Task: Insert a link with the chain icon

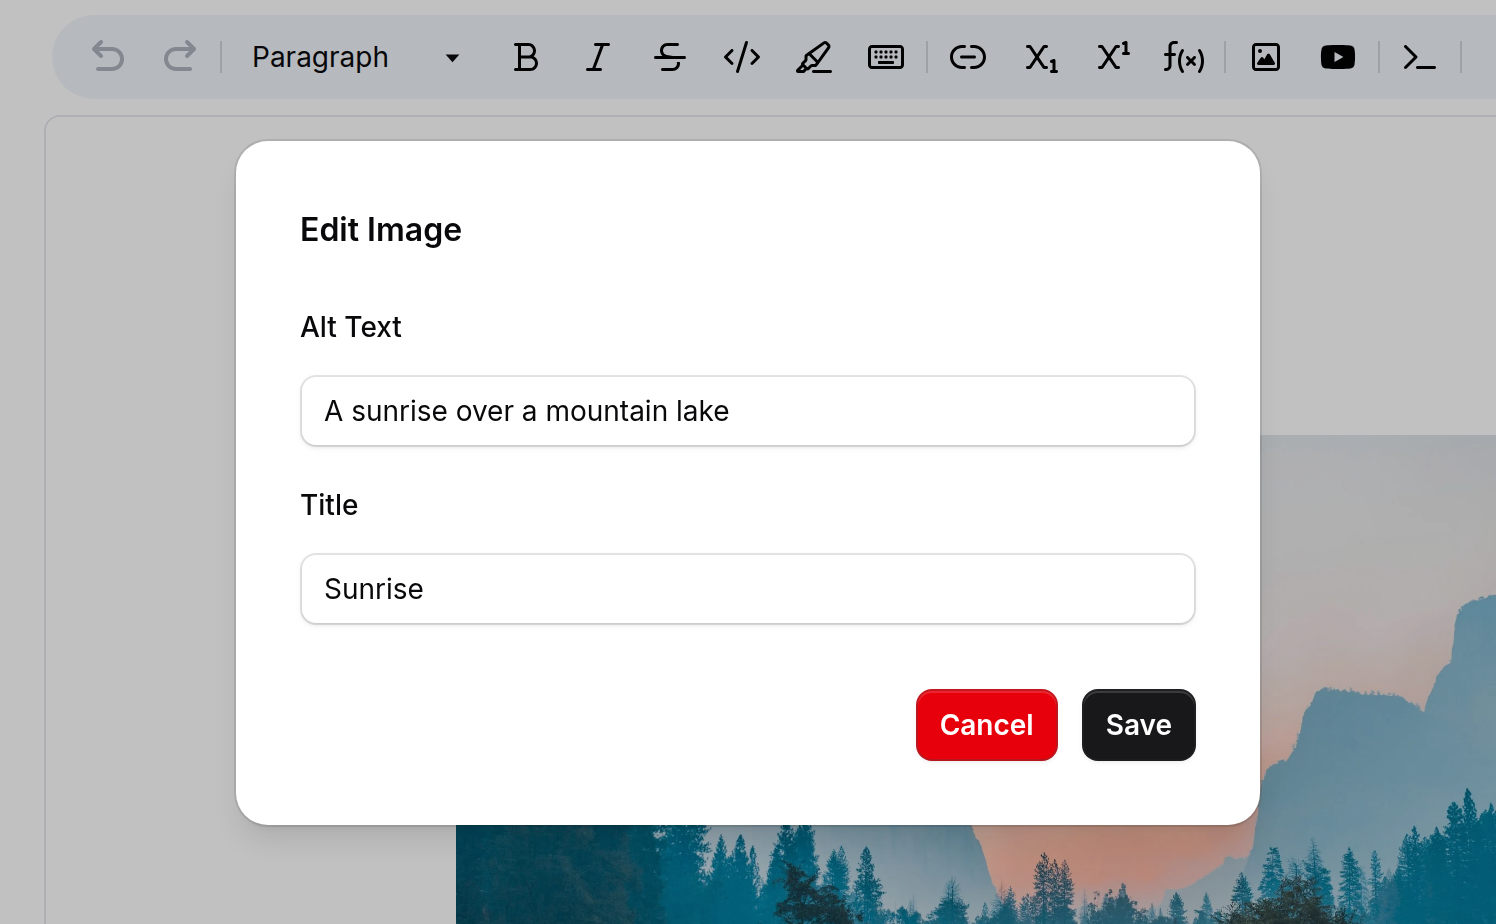Action: click(x=968, y=57)
